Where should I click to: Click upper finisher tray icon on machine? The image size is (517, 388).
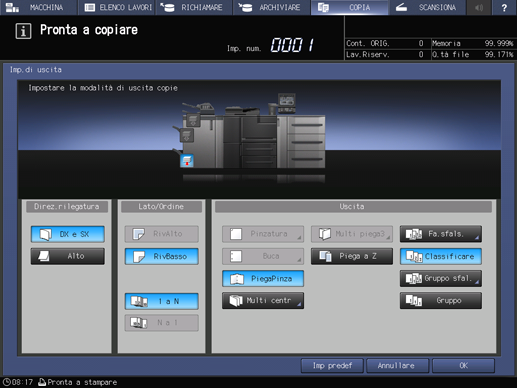(x=193, y=120)
